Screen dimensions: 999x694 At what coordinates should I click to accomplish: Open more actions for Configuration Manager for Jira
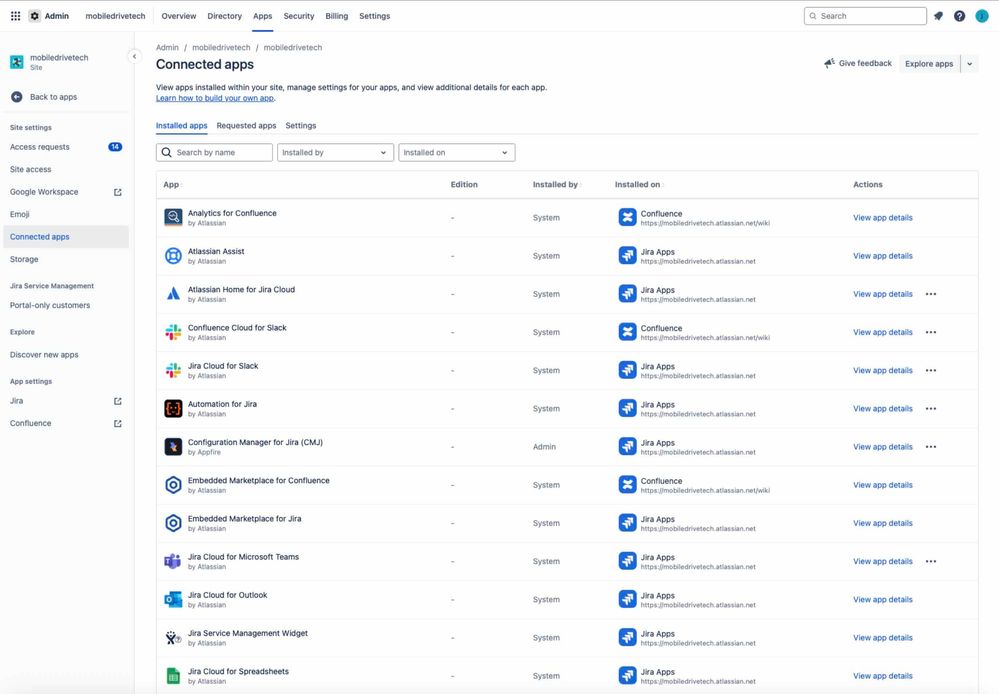[931, 447]
